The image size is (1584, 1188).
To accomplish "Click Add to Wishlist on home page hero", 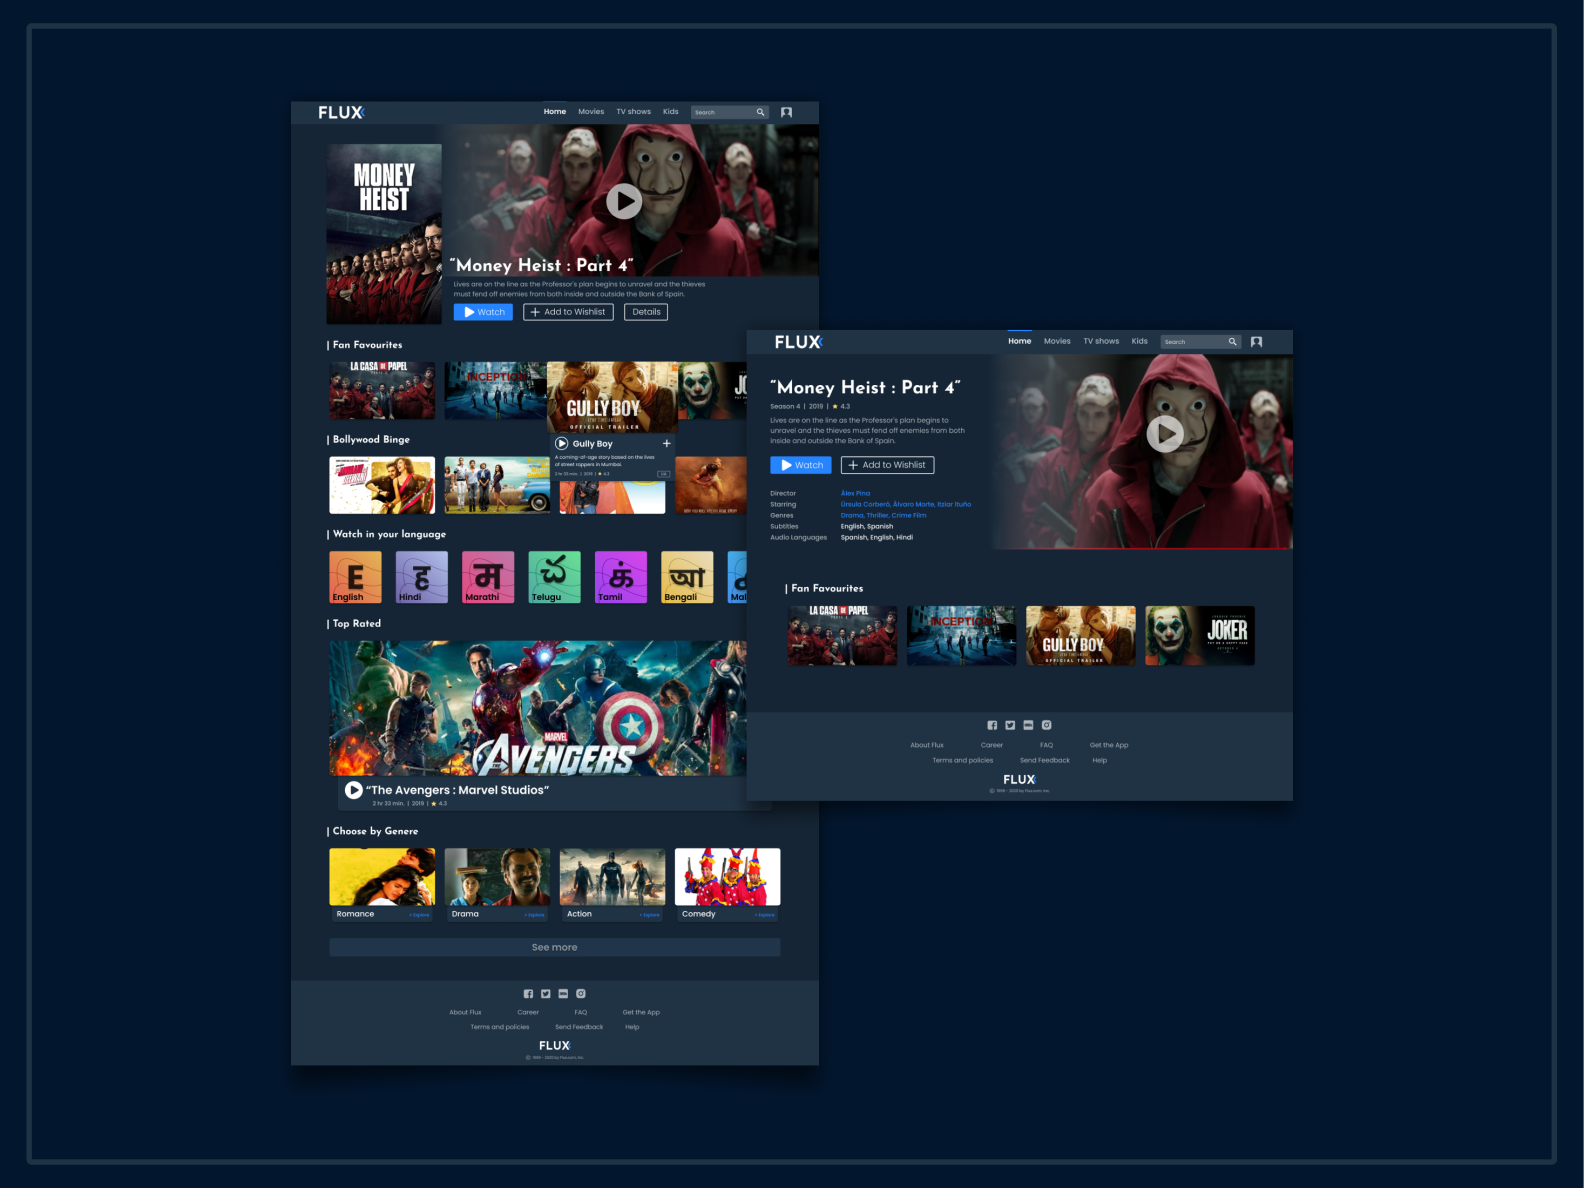I will tap(568, 312).
